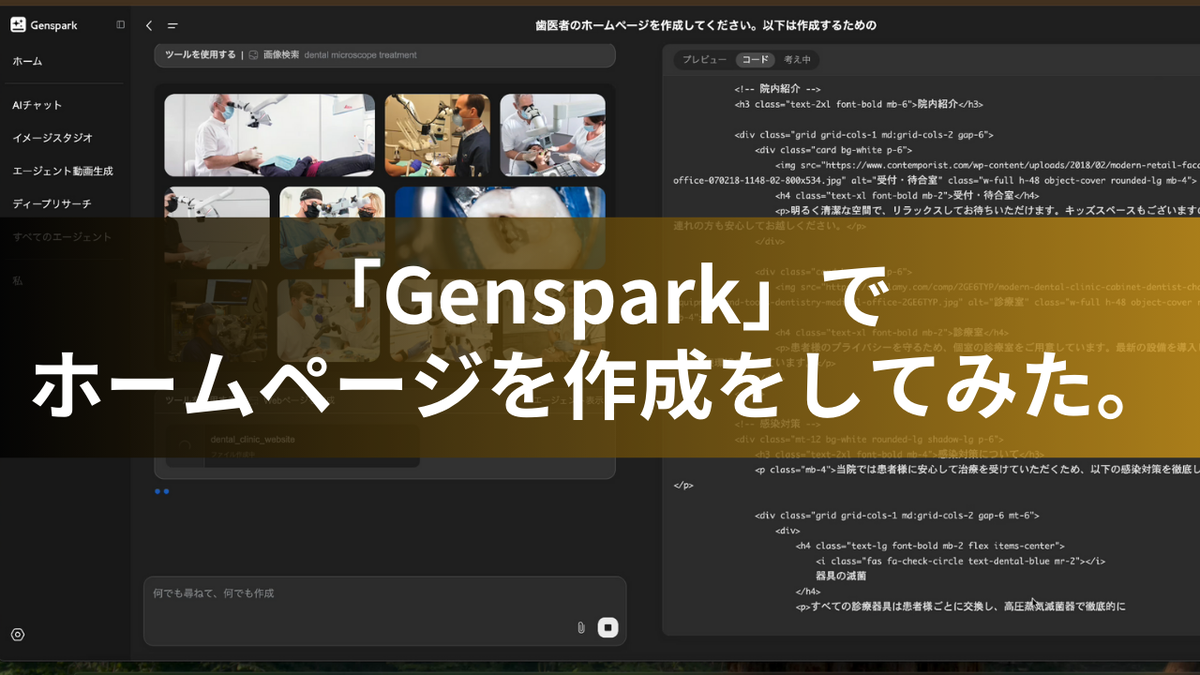
Task: Click the paperclip attachment icon
Action: [581, 628]
